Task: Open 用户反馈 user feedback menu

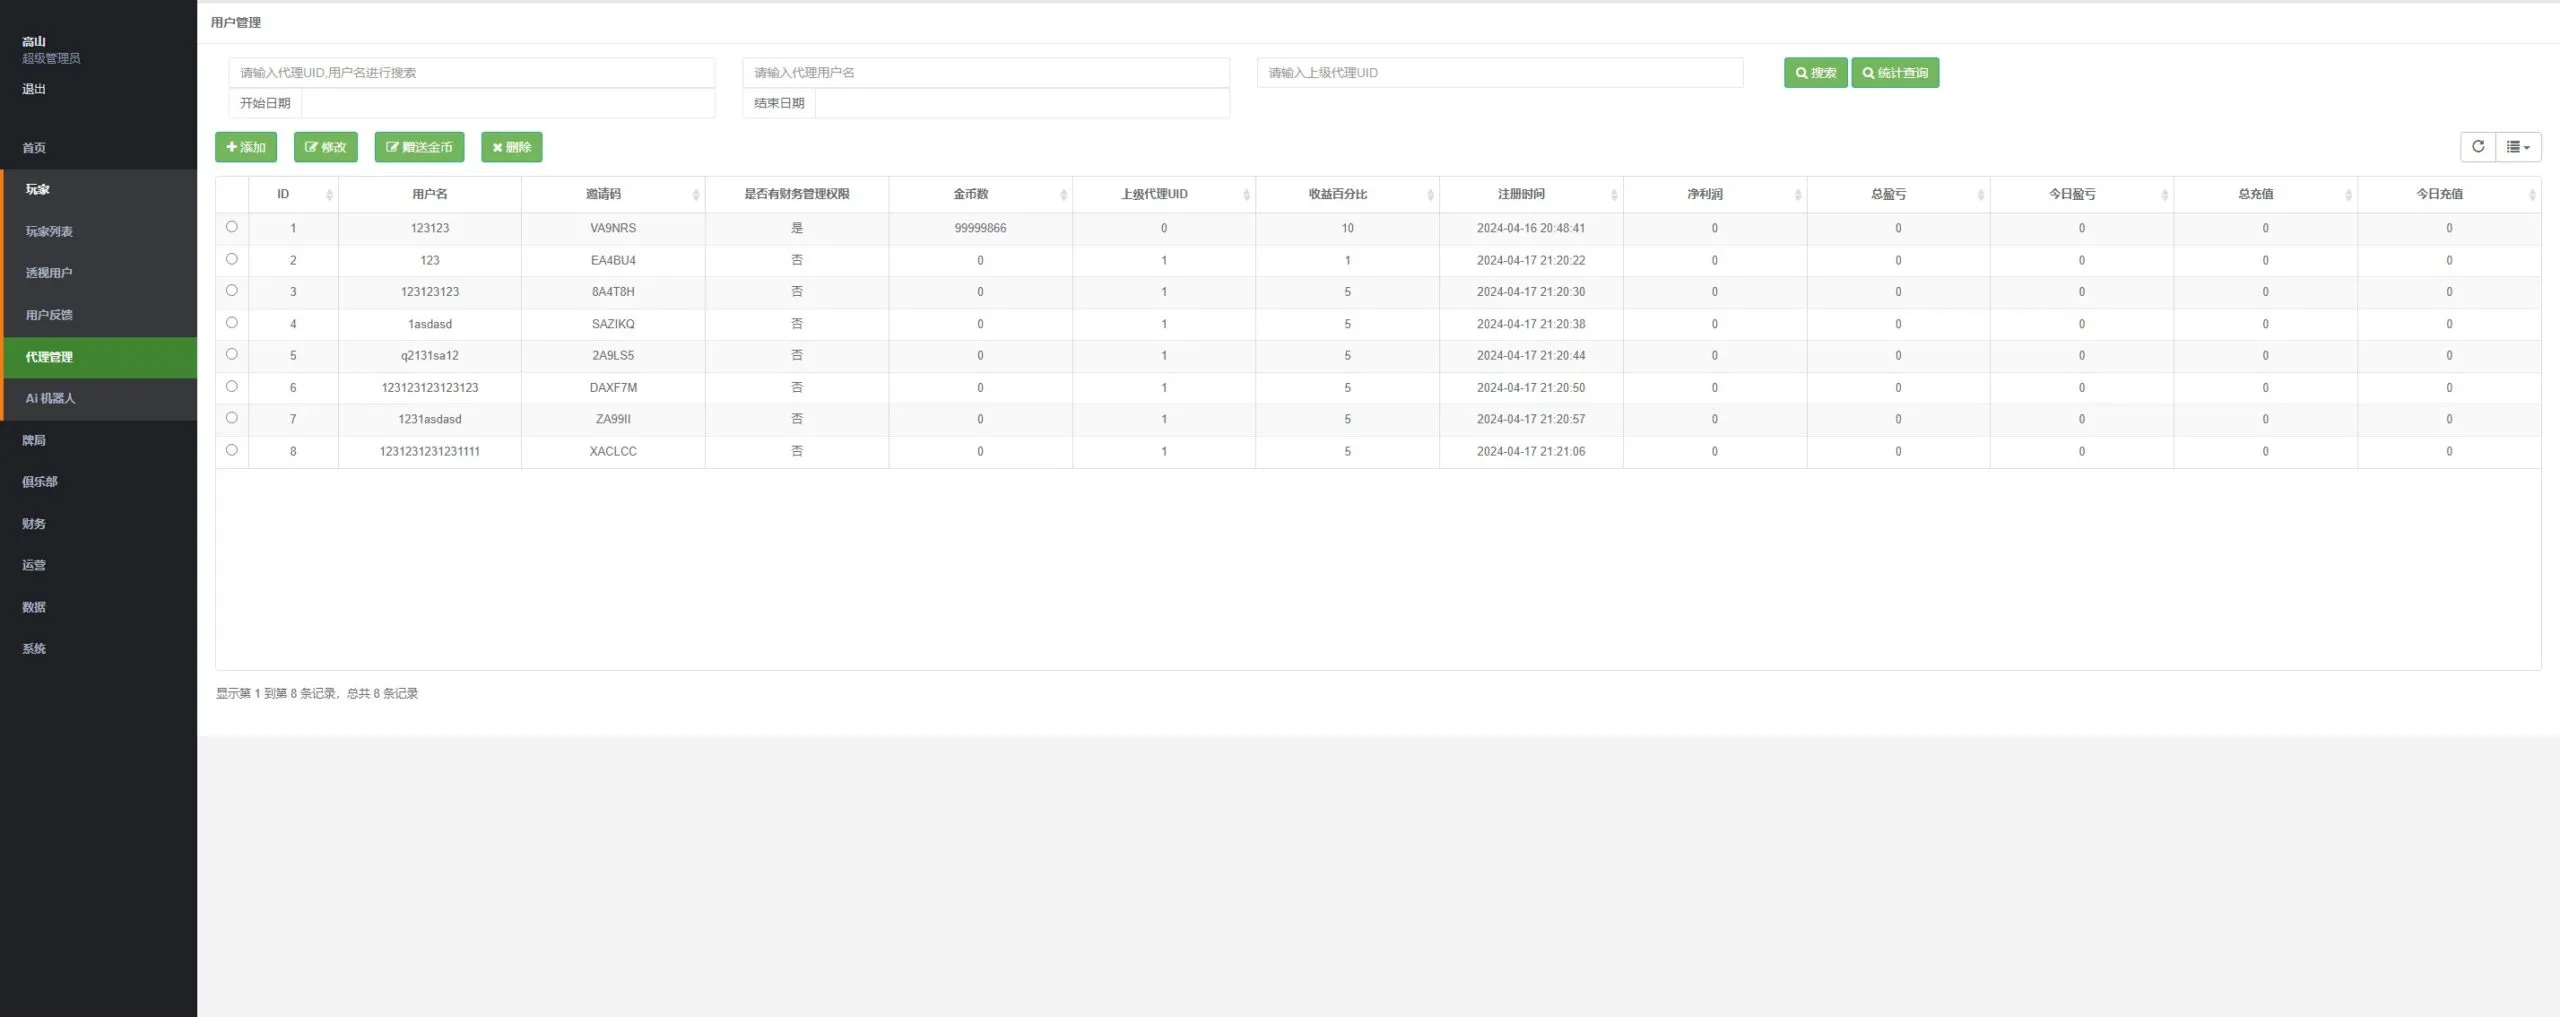Action: click(99, 315)
